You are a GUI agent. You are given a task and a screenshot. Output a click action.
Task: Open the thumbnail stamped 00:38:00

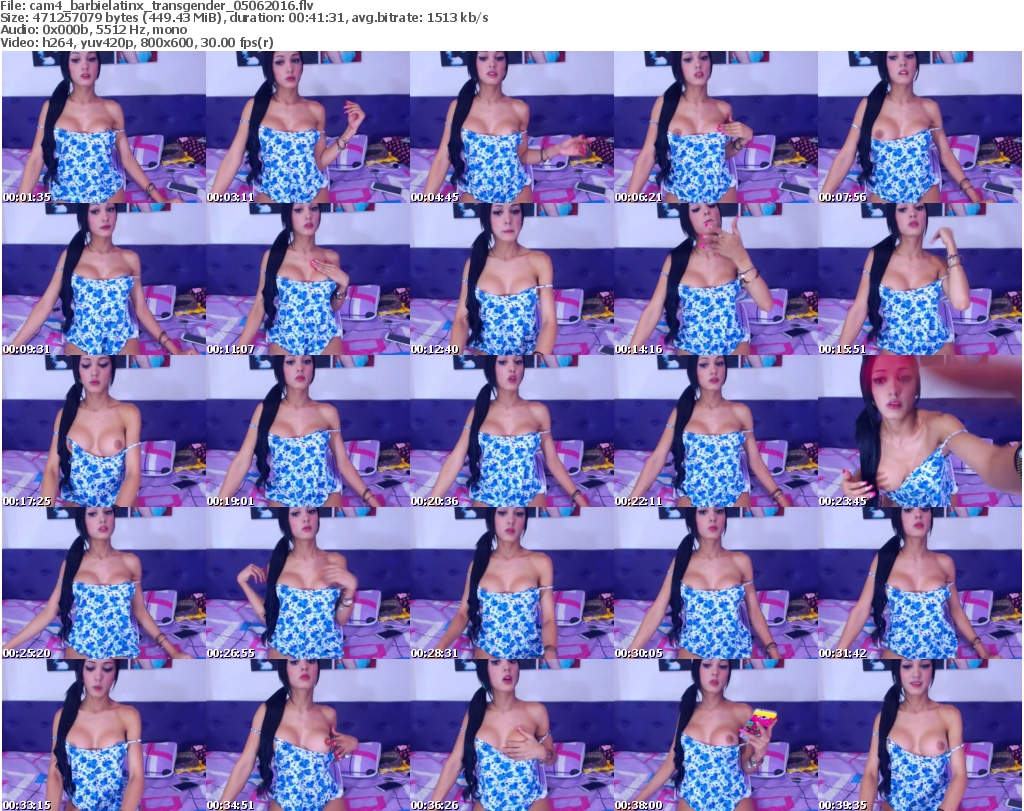click(x=716, y=735)
